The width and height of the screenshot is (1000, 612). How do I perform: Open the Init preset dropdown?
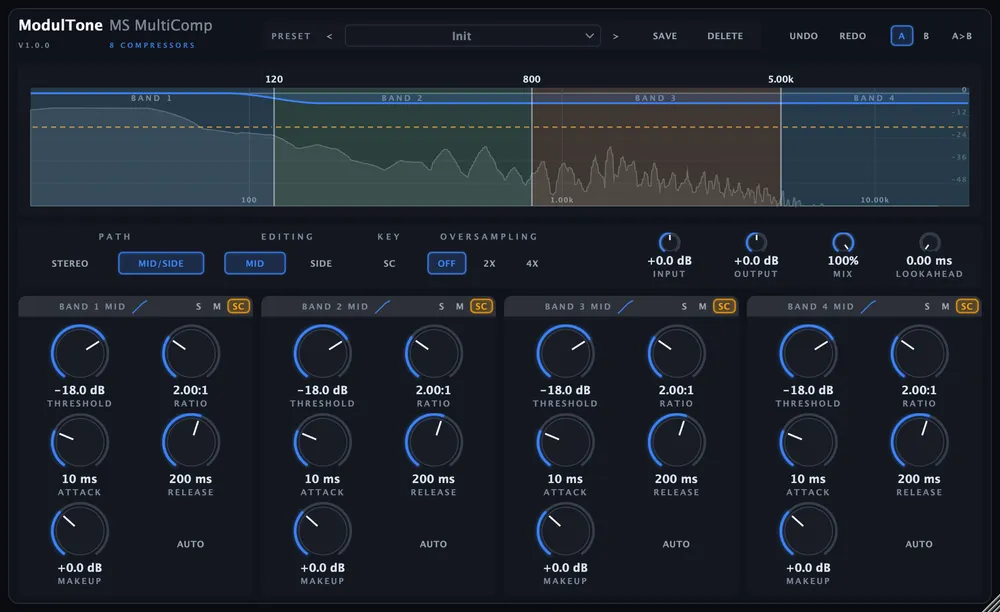coord(473,36)
